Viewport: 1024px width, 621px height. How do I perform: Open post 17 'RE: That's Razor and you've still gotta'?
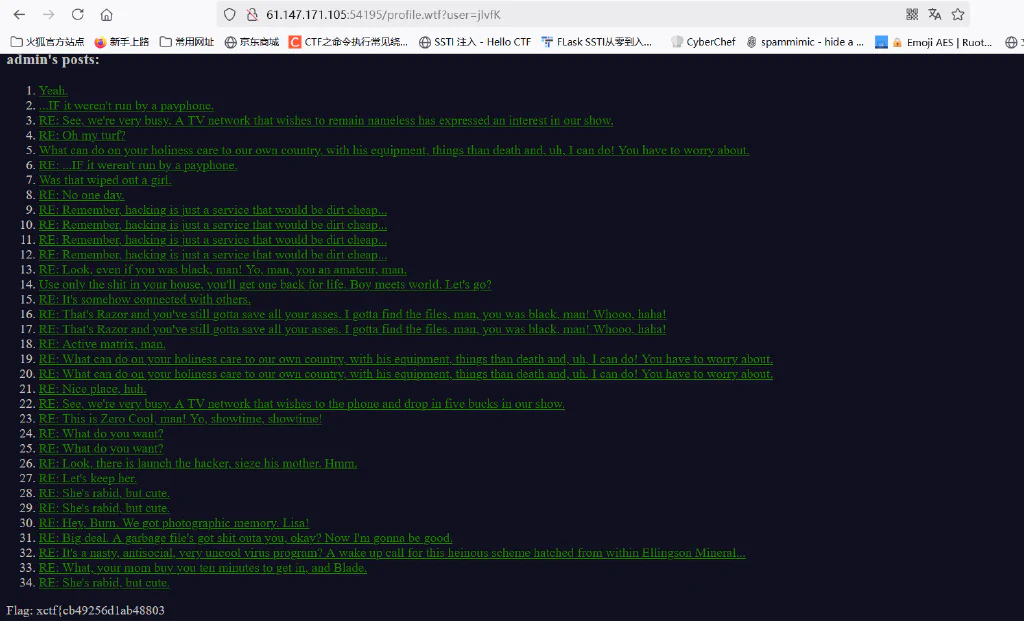coord(353,329)
